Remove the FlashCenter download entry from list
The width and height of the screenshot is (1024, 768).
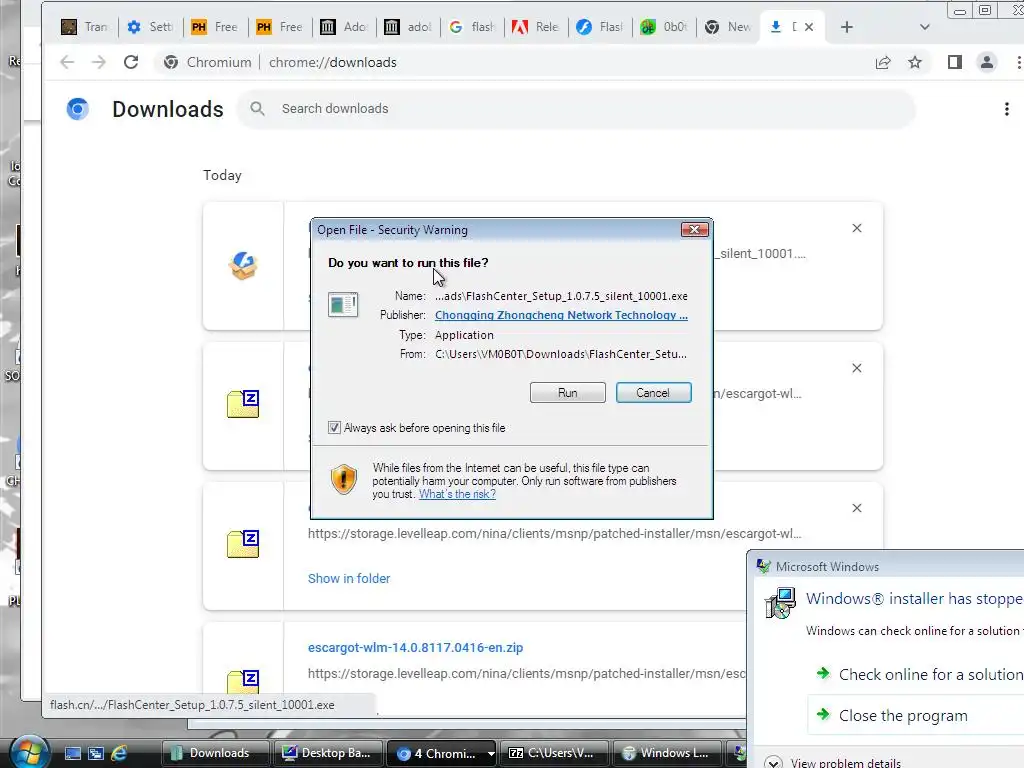click(x=857, y=228)
